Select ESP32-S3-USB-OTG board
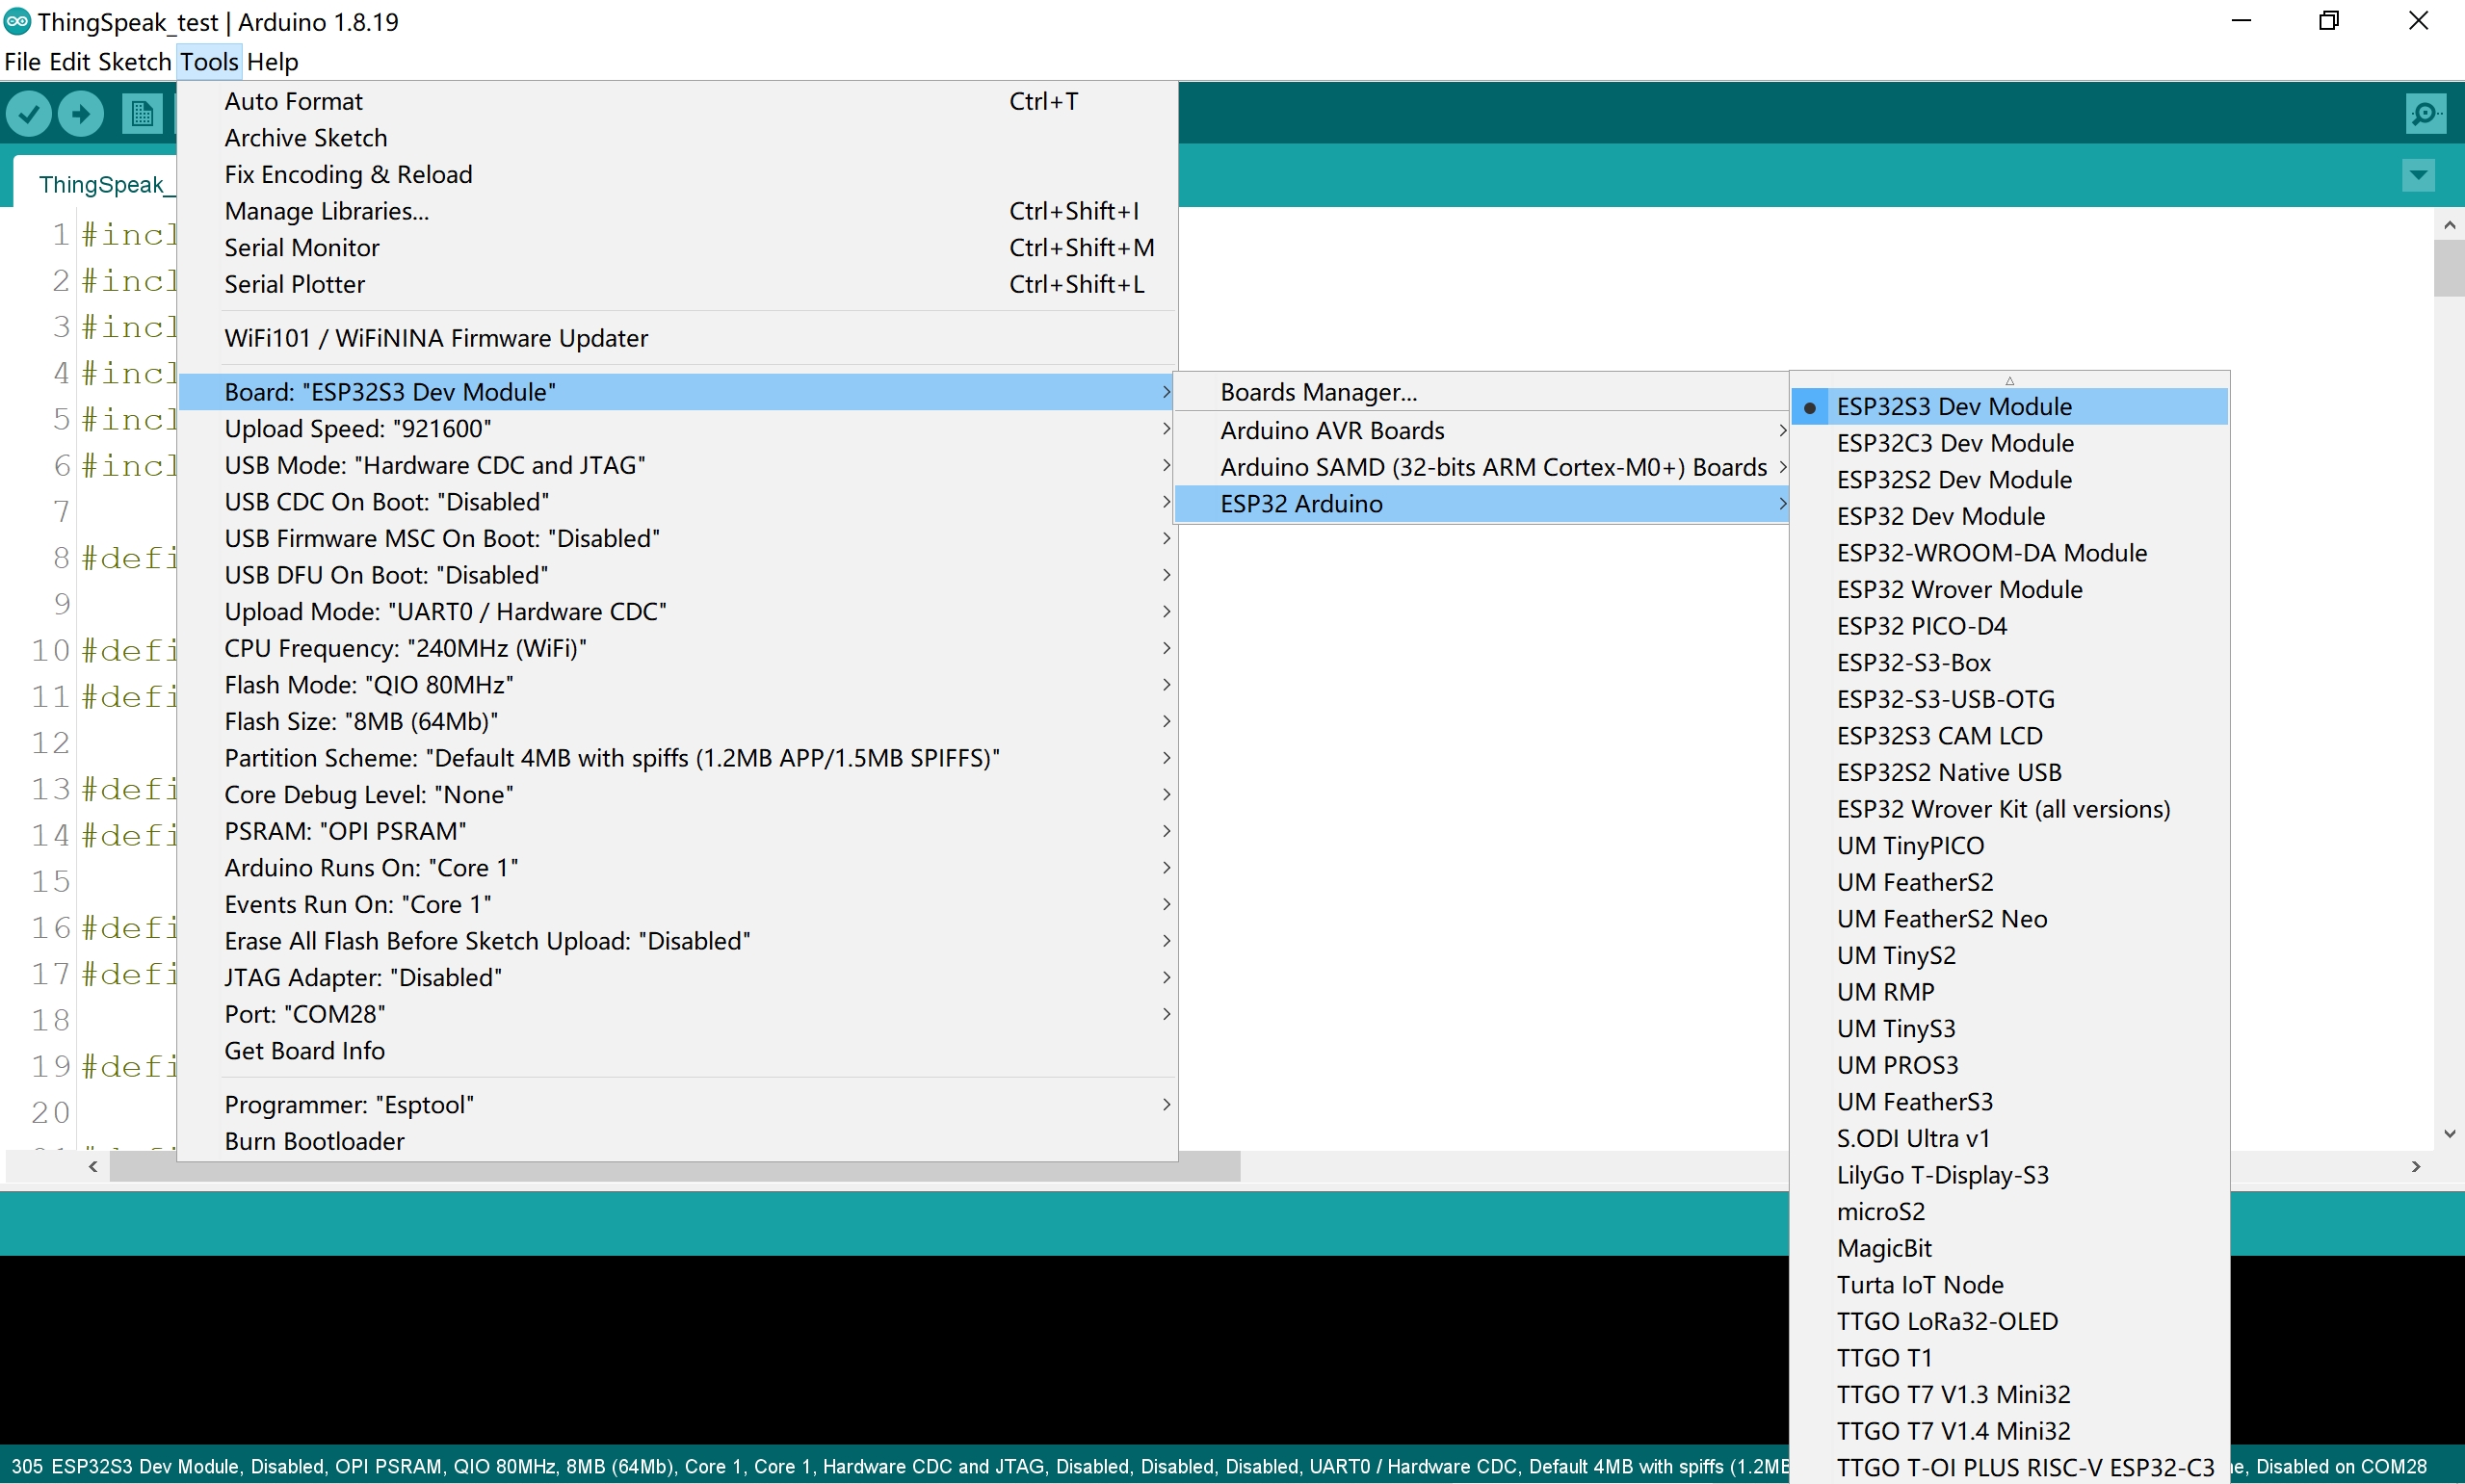This screenshot has height=1484, width=2465. [2009, 699]
